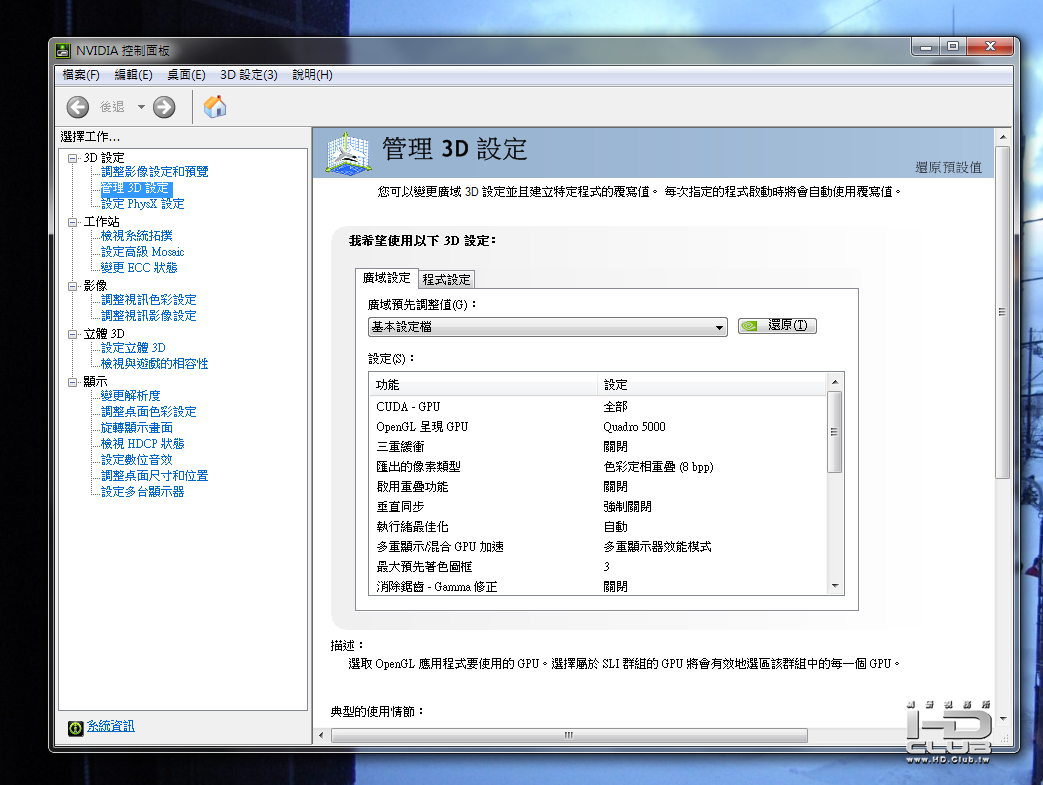Viewport: 1043px width, 785px height.
Task: Collapse the 工作站 tree node
Action: (73, 222)
